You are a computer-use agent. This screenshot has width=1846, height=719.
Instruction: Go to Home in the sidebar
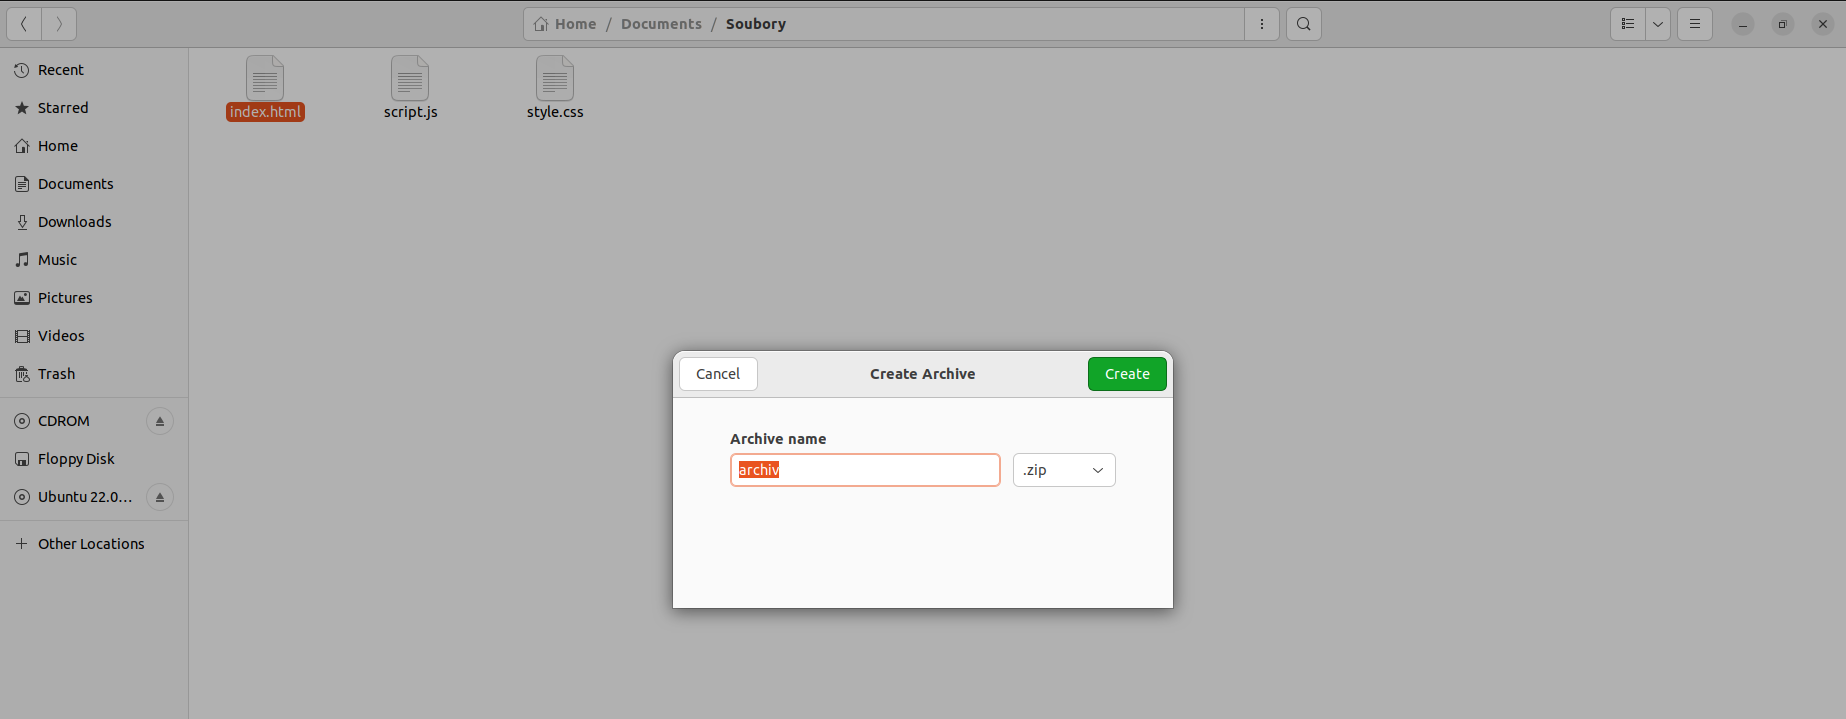click(x=94, y=146)
